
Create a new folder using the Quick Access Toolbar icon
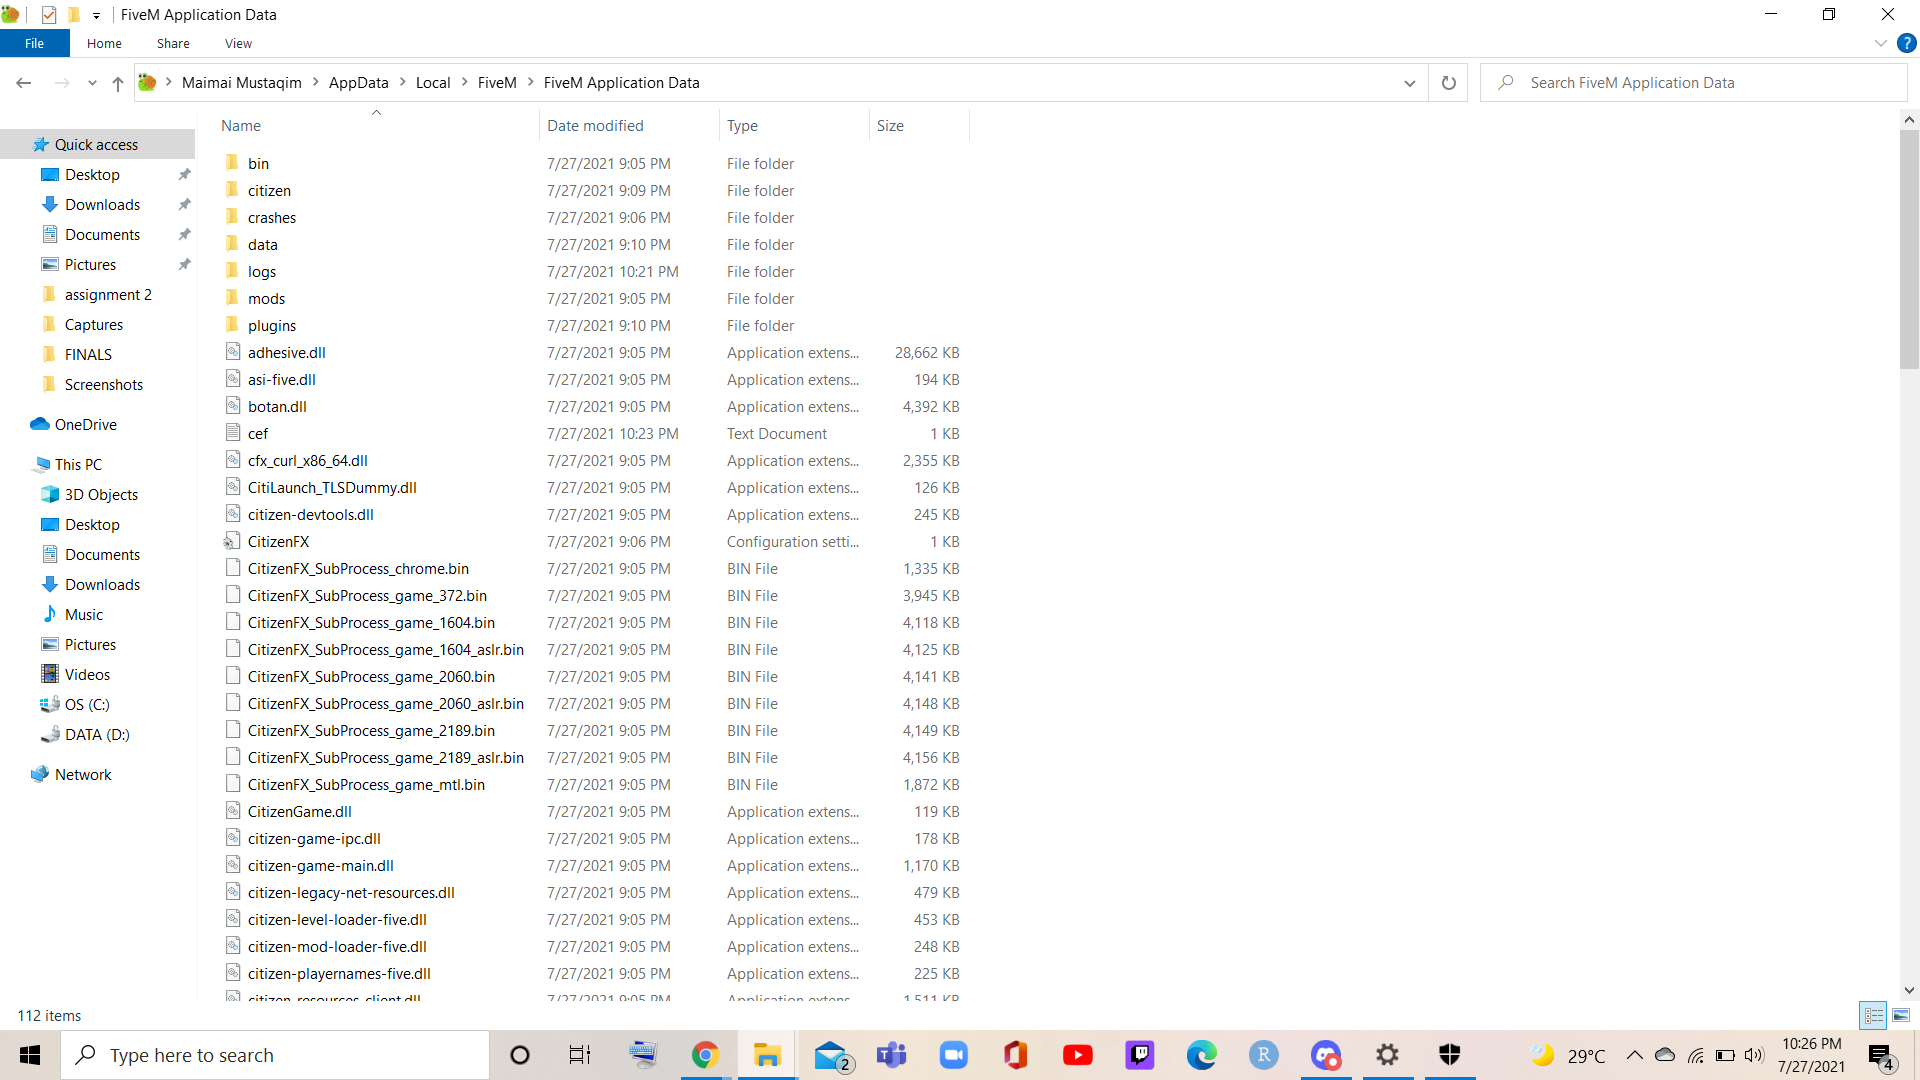tap(76, 15)
